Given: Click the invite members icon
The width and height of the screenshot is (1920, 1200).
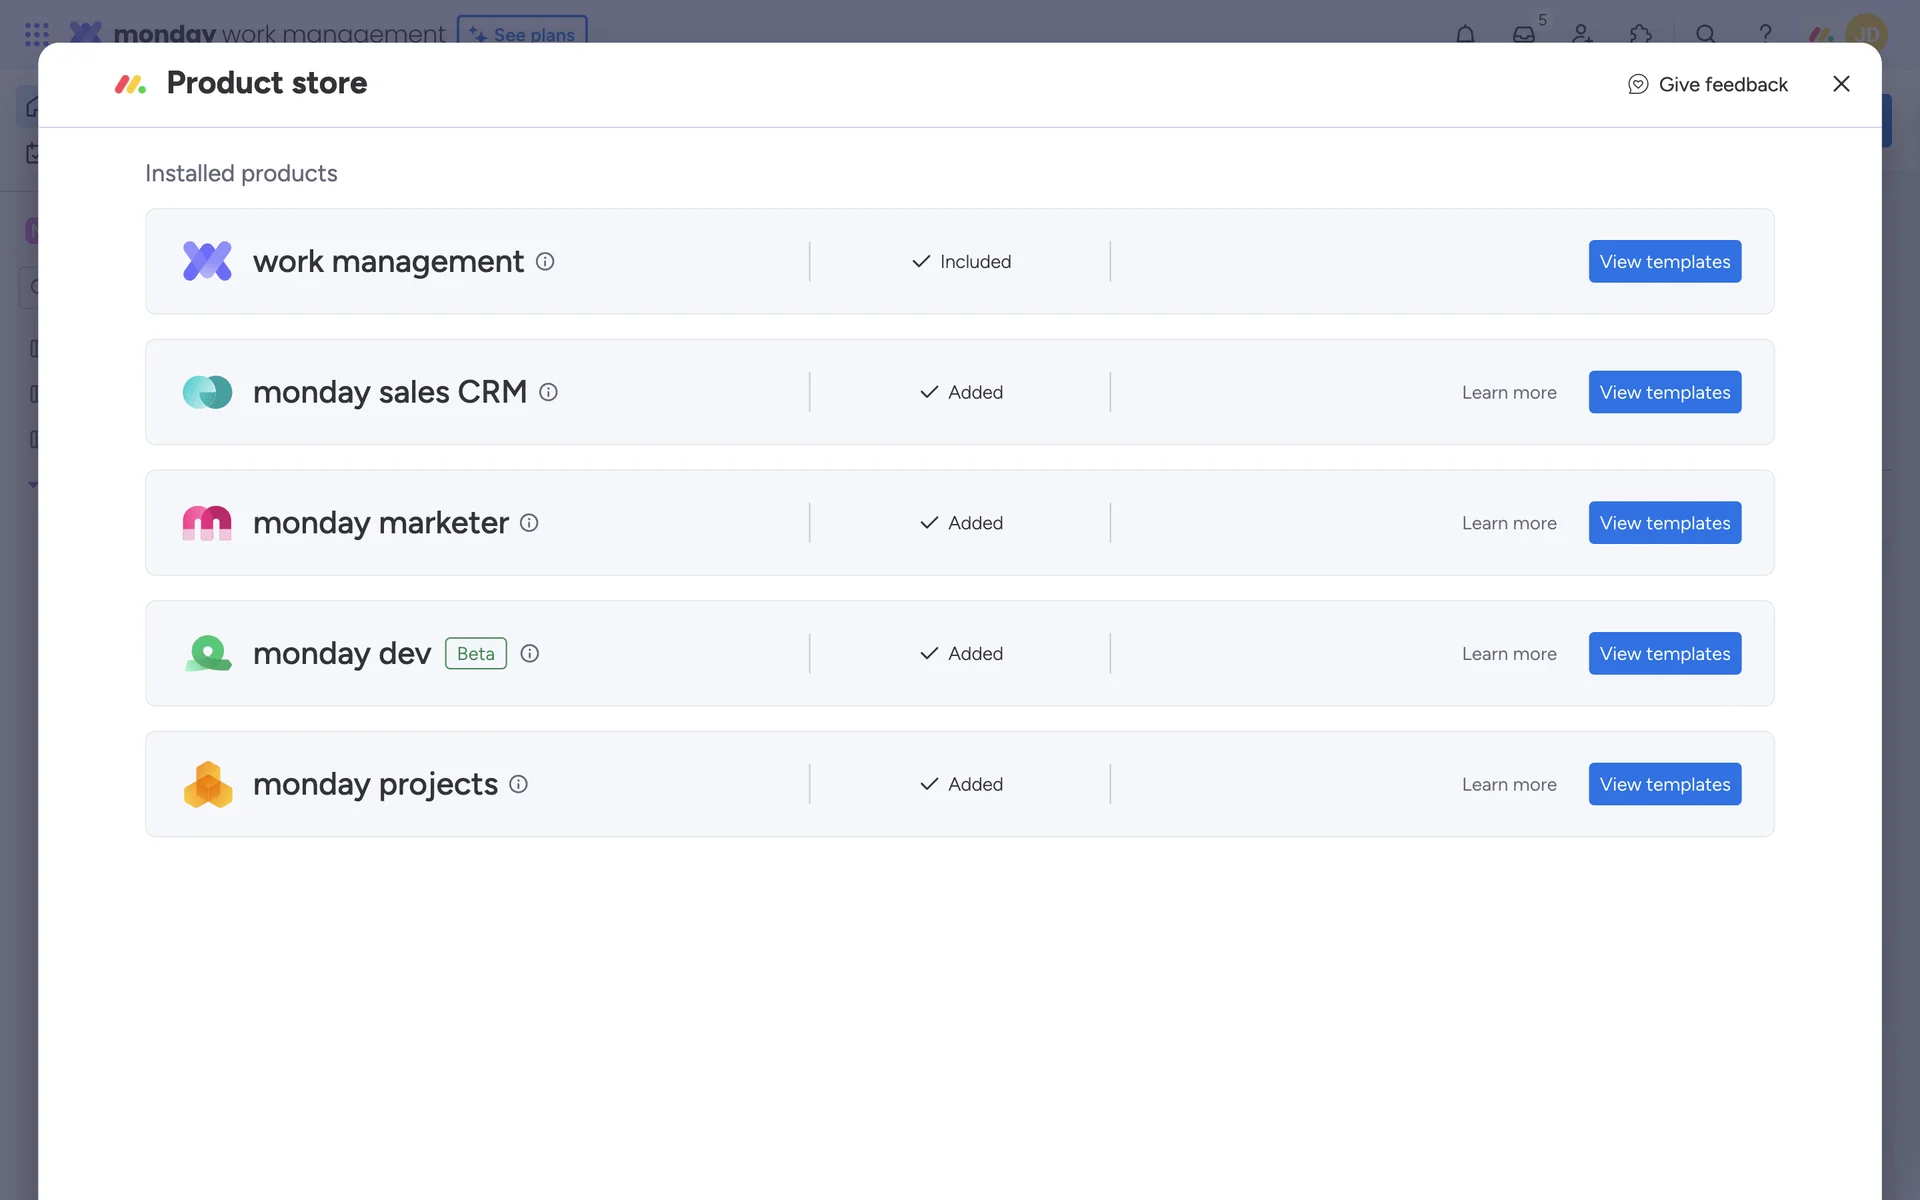Looking at the screenshot, I should click(x=1582, y=33).
